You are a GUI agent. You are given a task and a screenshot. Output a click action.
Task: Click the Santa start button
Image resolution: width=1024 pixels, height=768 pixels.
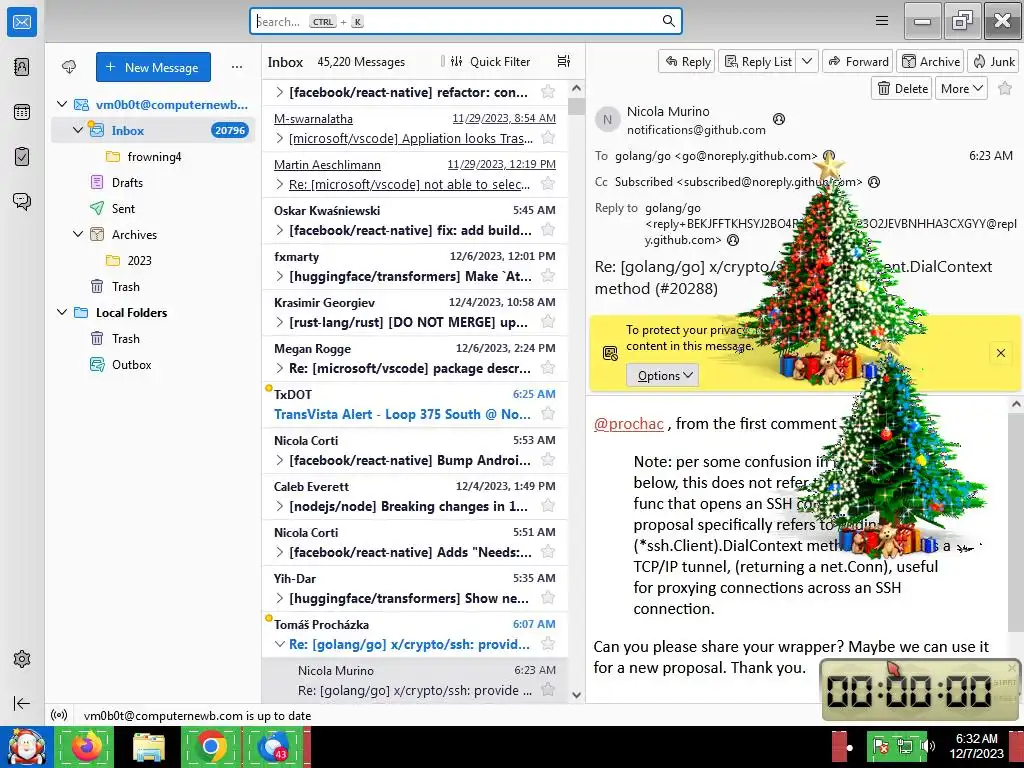click(x=27, y=746)
